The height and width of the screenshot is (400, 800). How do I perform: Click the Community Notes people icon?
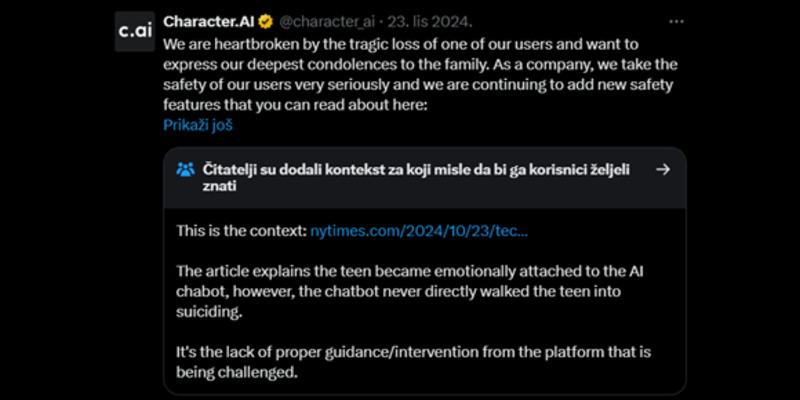tap(185, 169)
